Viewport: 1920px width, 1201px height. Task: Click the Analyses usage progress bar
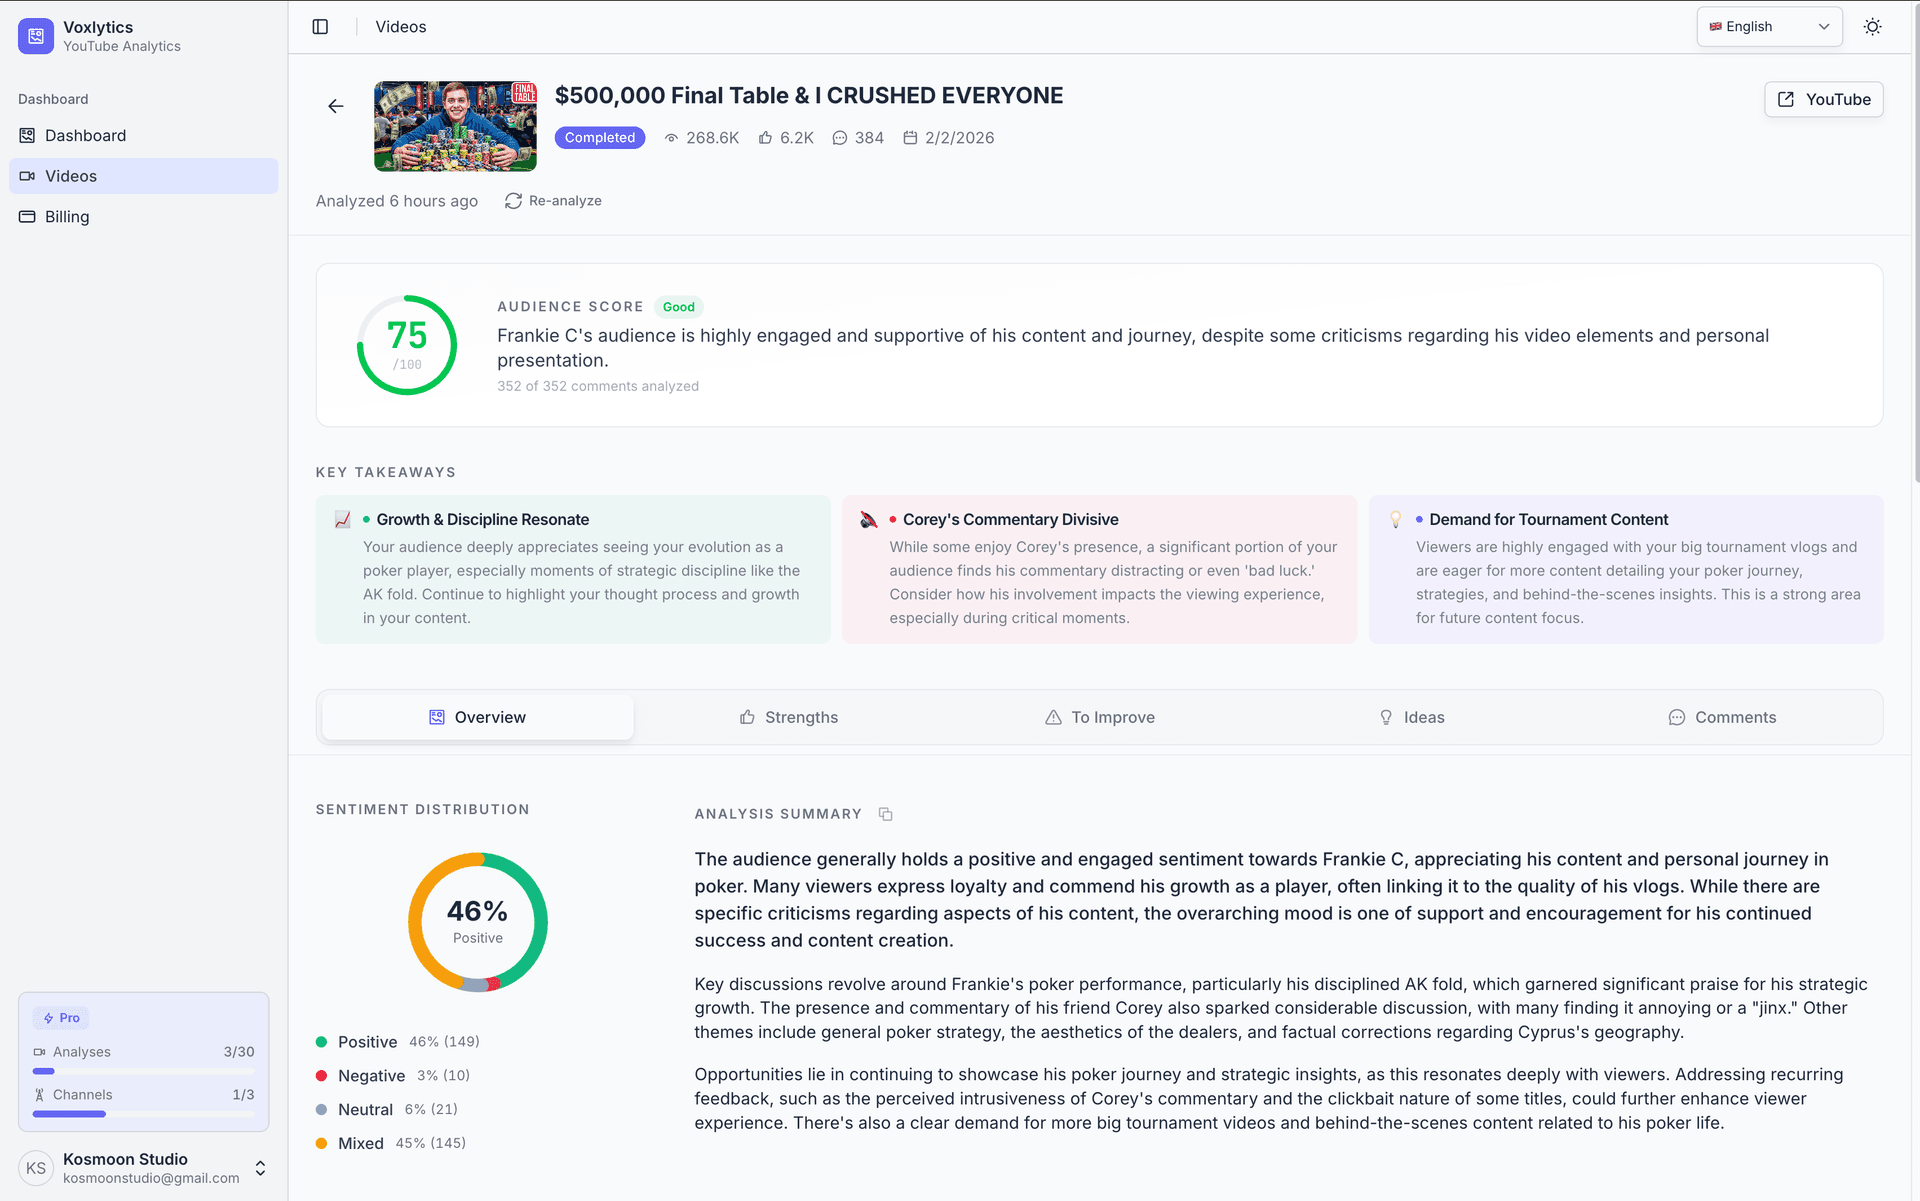(x=143, y=1071)
